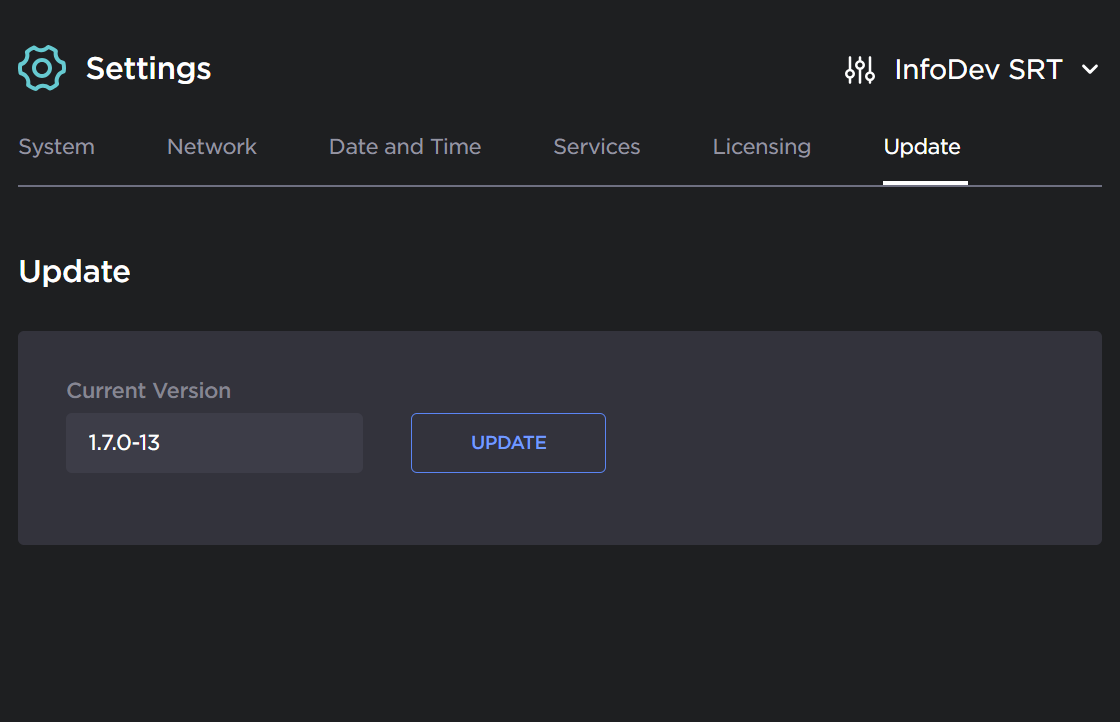
Task: Click the blank area below the Update panel
Action: [x=560, y=630]
